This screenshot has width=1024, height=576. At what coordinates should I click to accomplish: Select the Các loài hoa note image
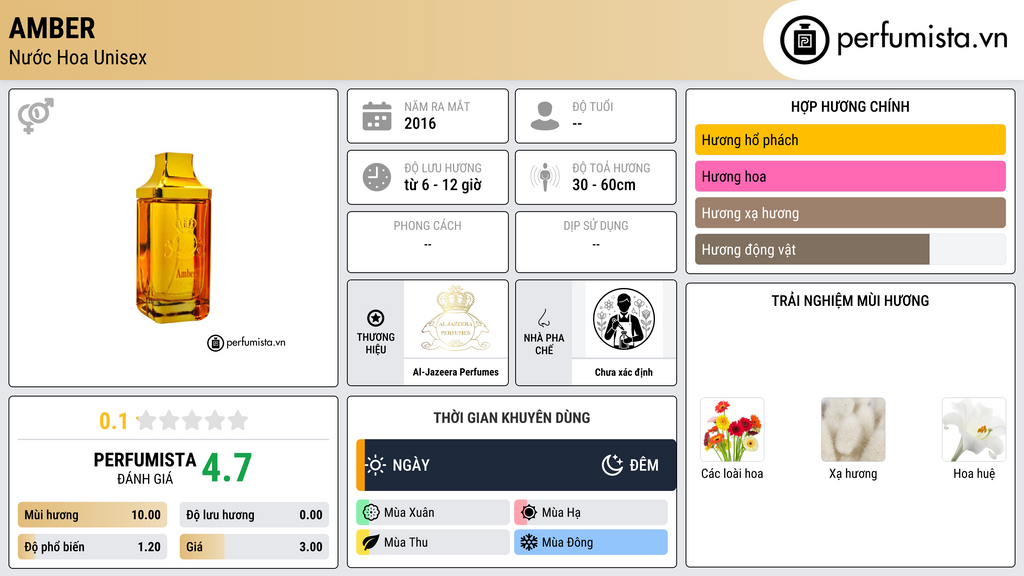tap(732, 430)
